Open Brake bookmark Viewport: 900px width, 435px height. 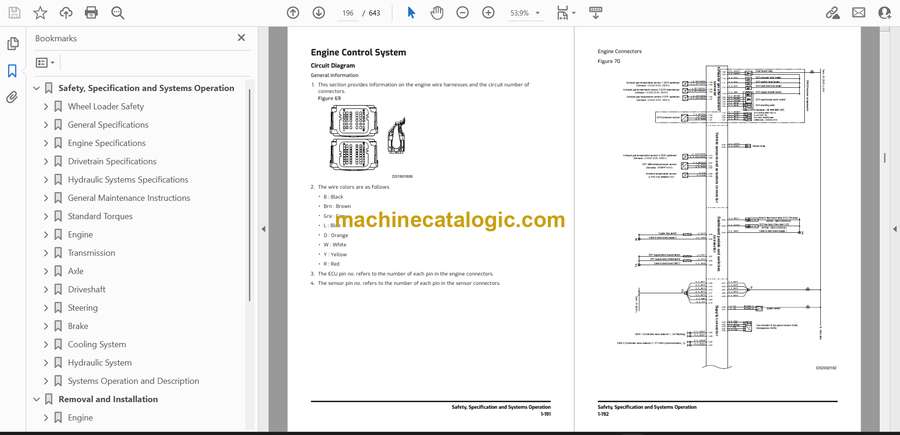[x=78, y=326]
